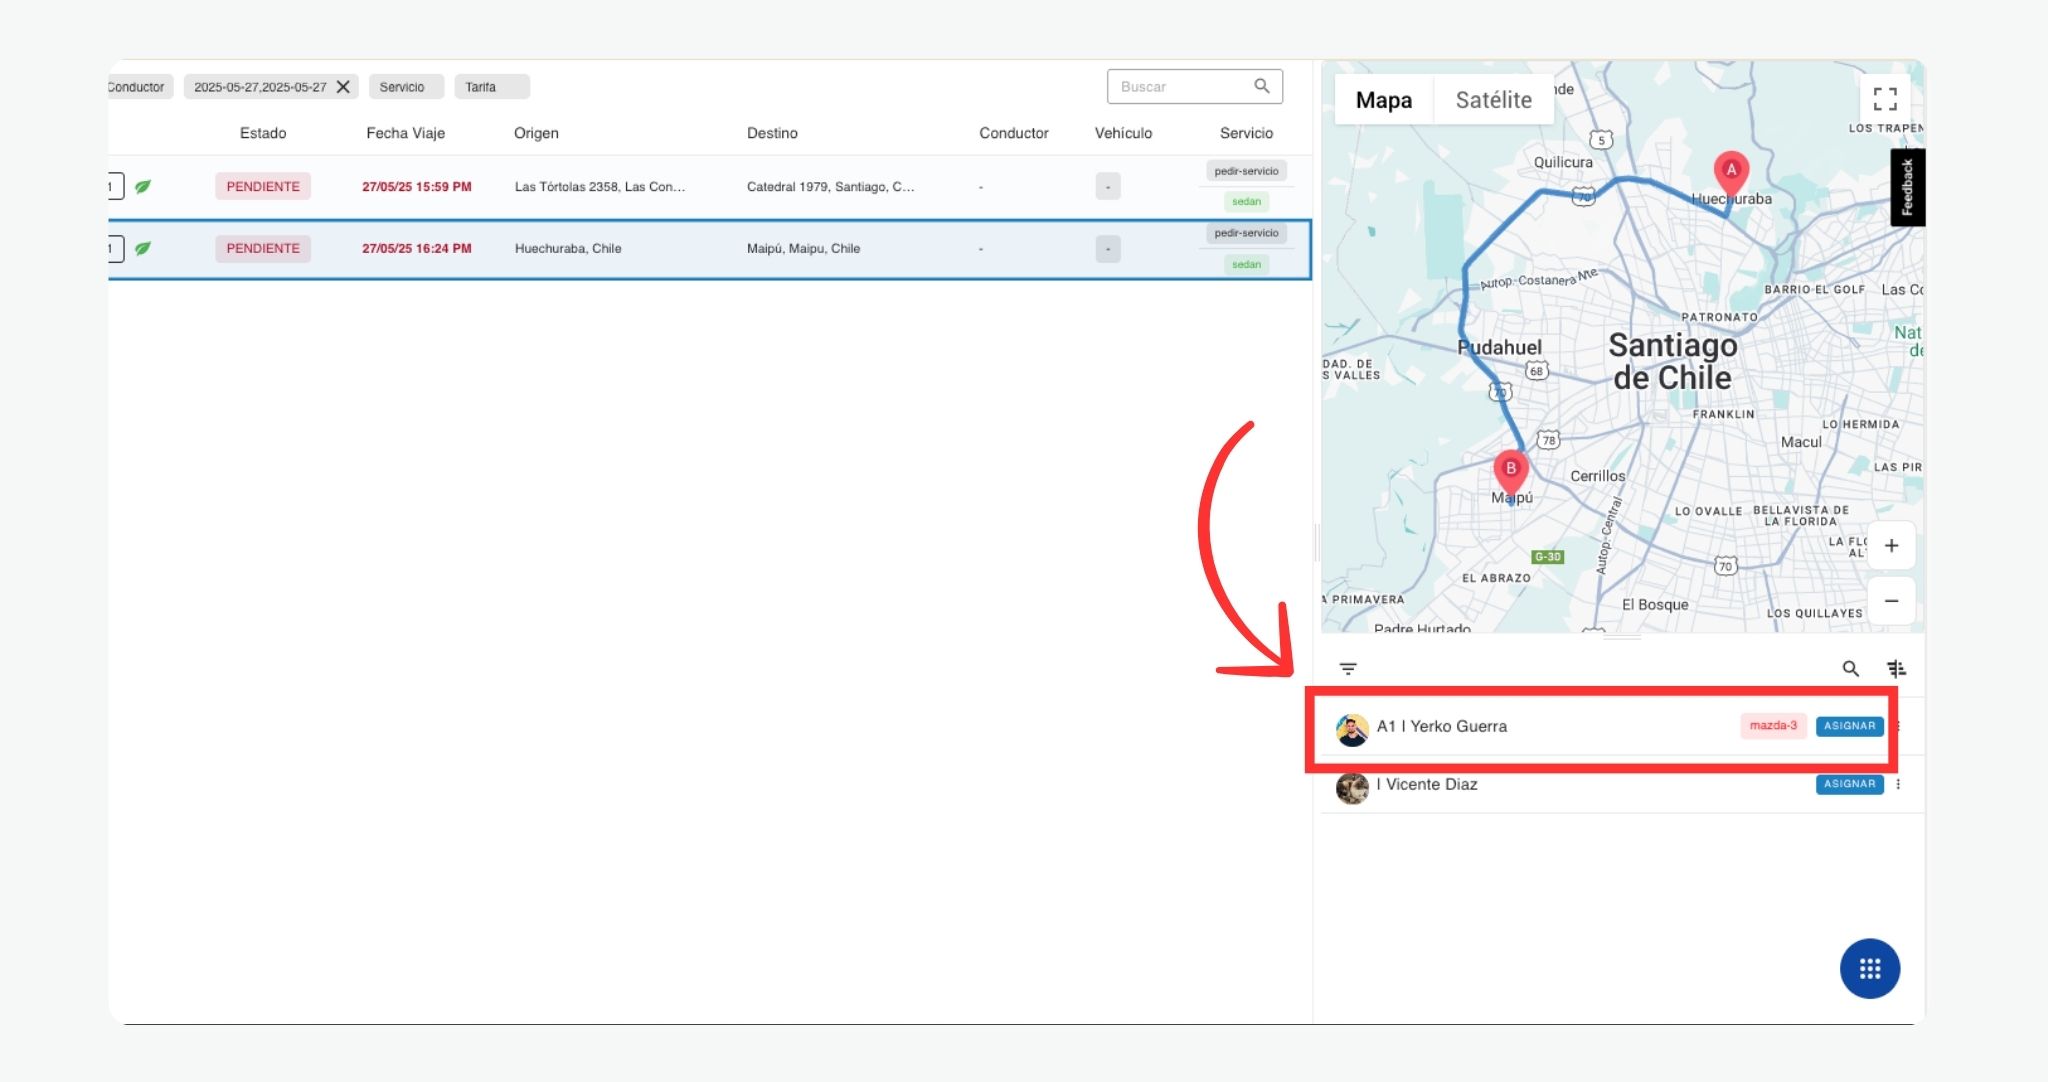Open the Feedback side tab

point(1907,187)
